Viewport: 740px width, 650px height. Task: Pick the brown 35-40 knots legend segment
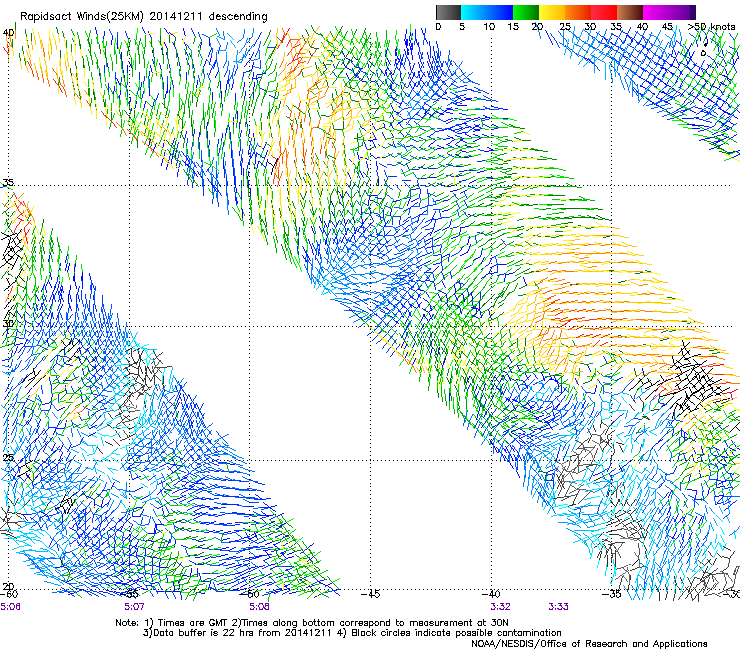[630, 12]
